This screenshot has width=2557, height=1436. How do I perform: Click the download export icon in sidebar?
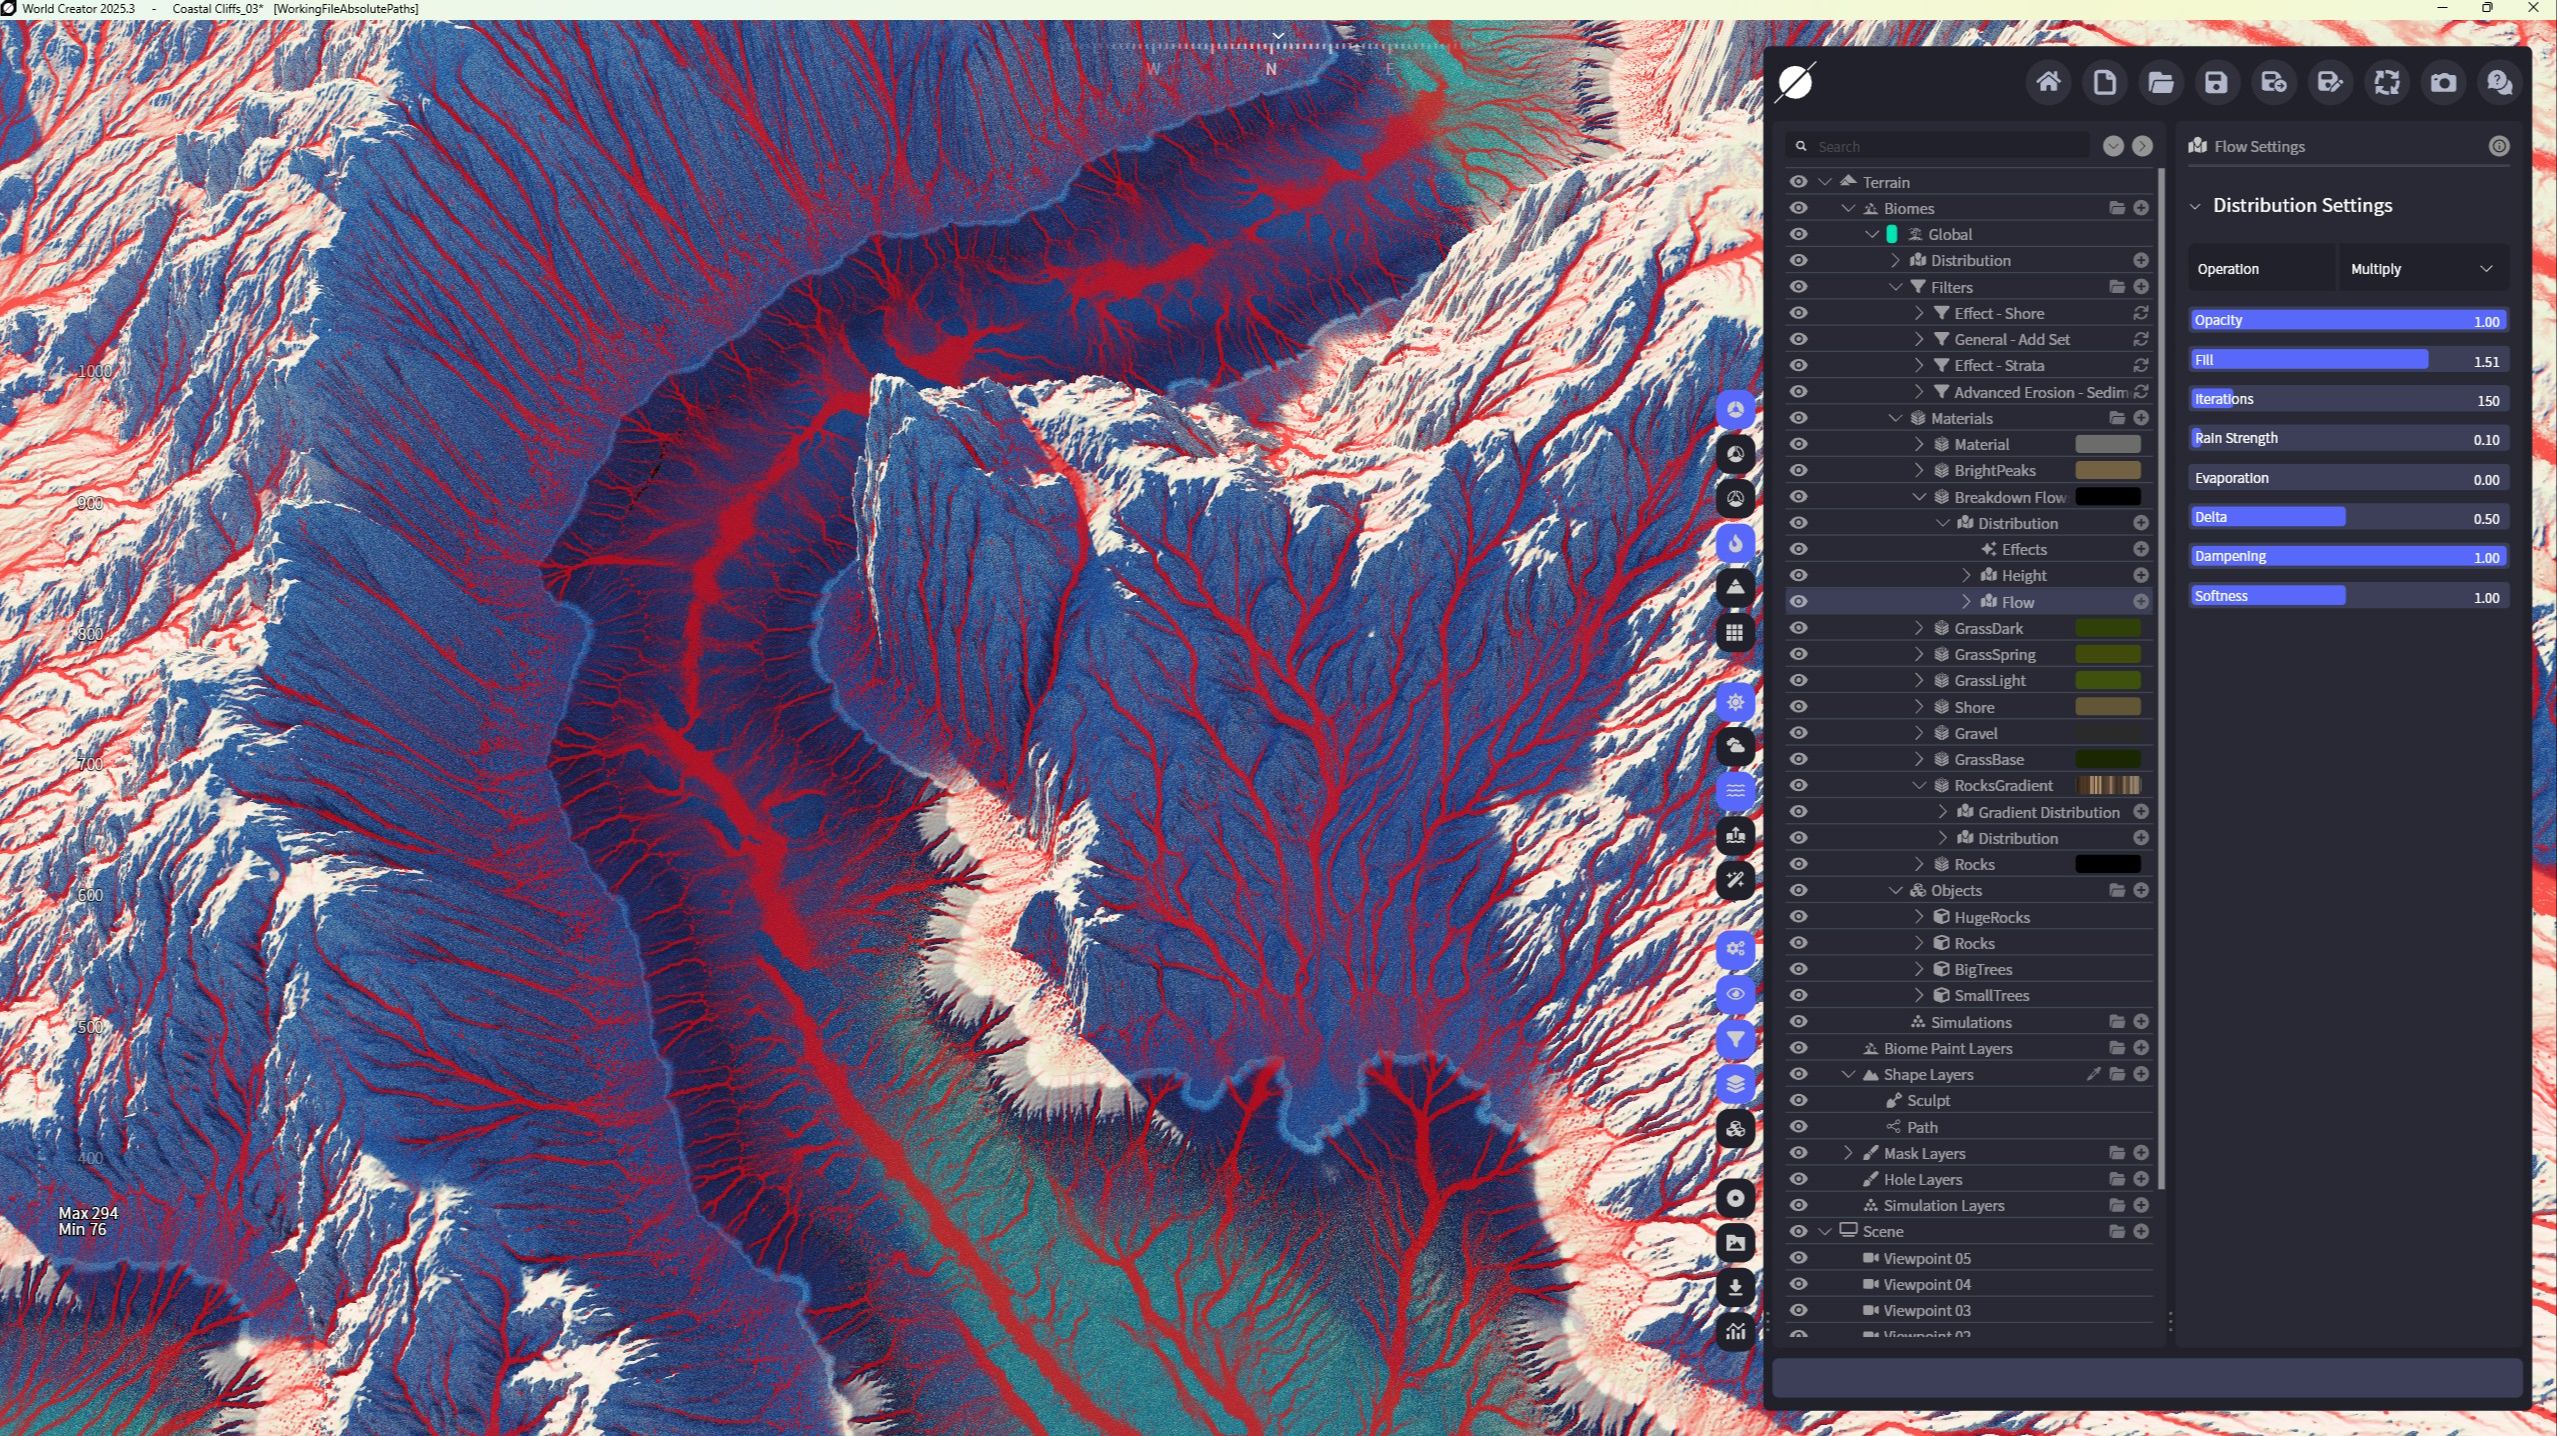coord(1735,1287)
